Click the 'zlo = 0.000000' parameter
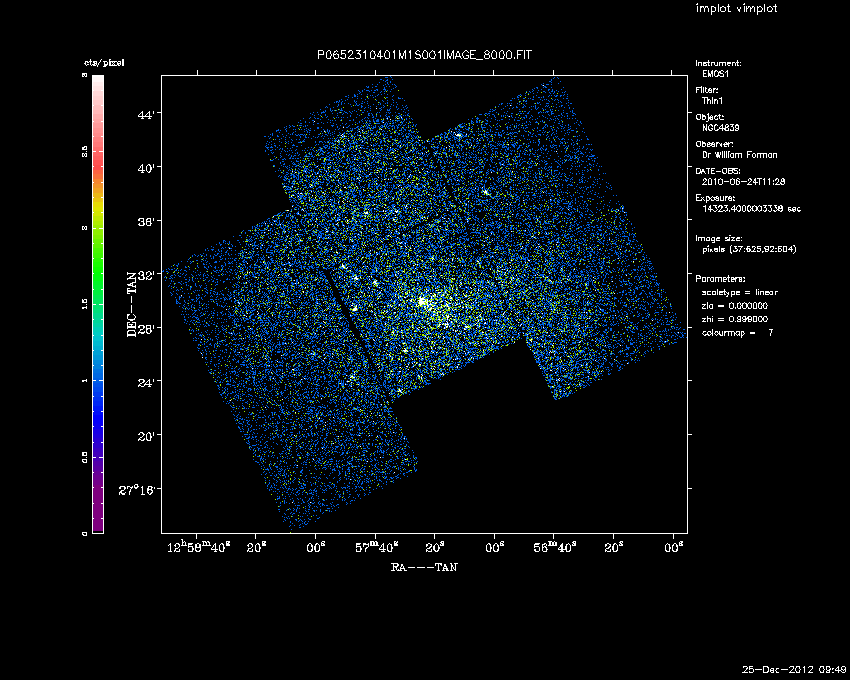The height and width of the screenshot is (680, 850). (x=735, y=306)
